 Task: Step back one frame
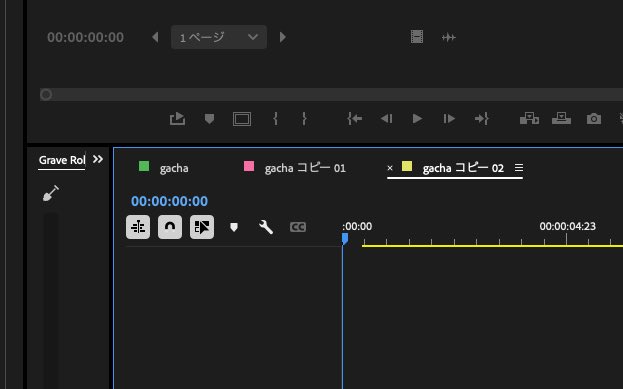(386, 118)
